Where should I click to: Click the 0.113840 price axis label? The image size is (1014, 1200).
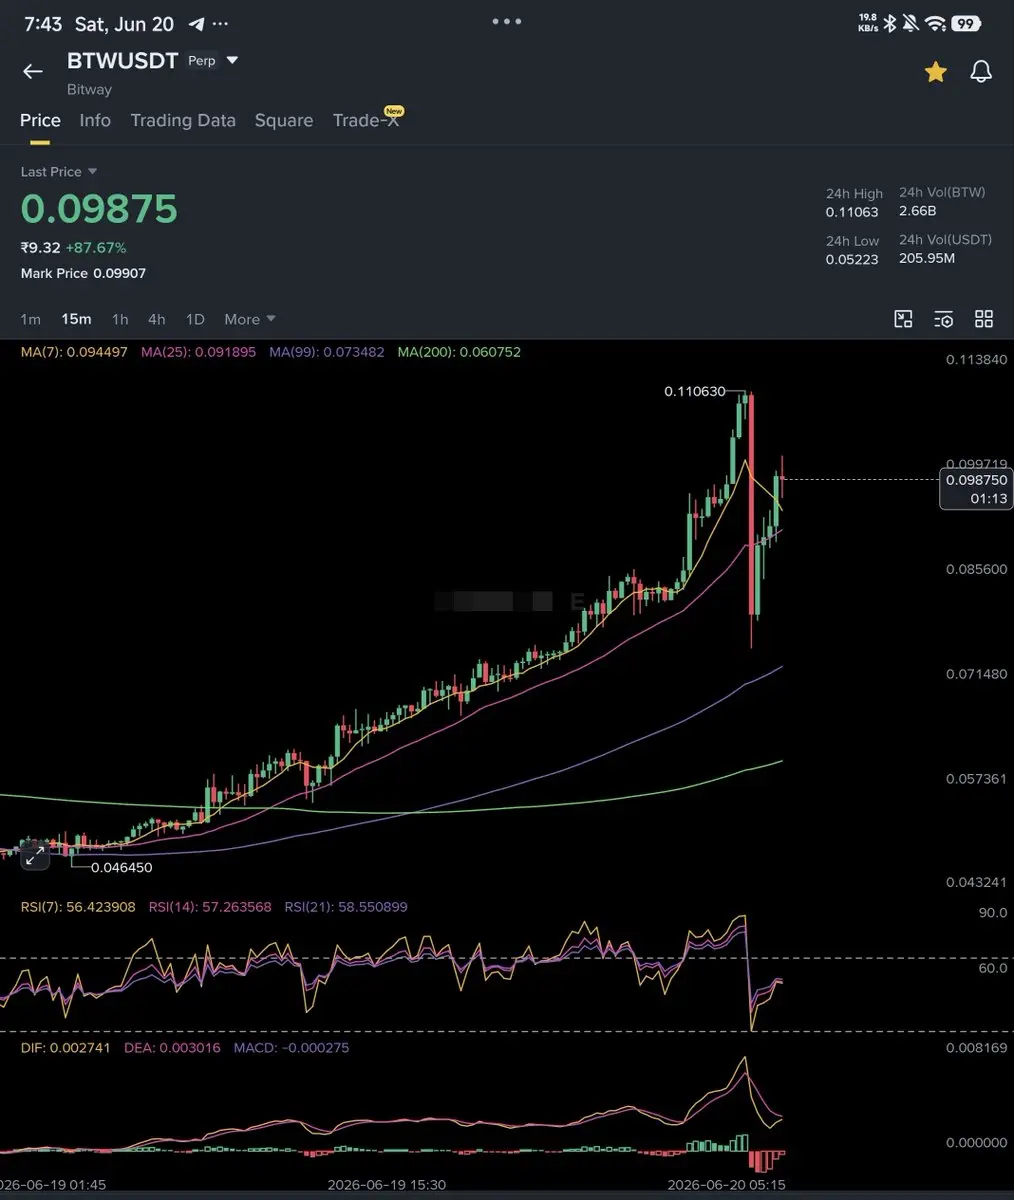point(977,359)
